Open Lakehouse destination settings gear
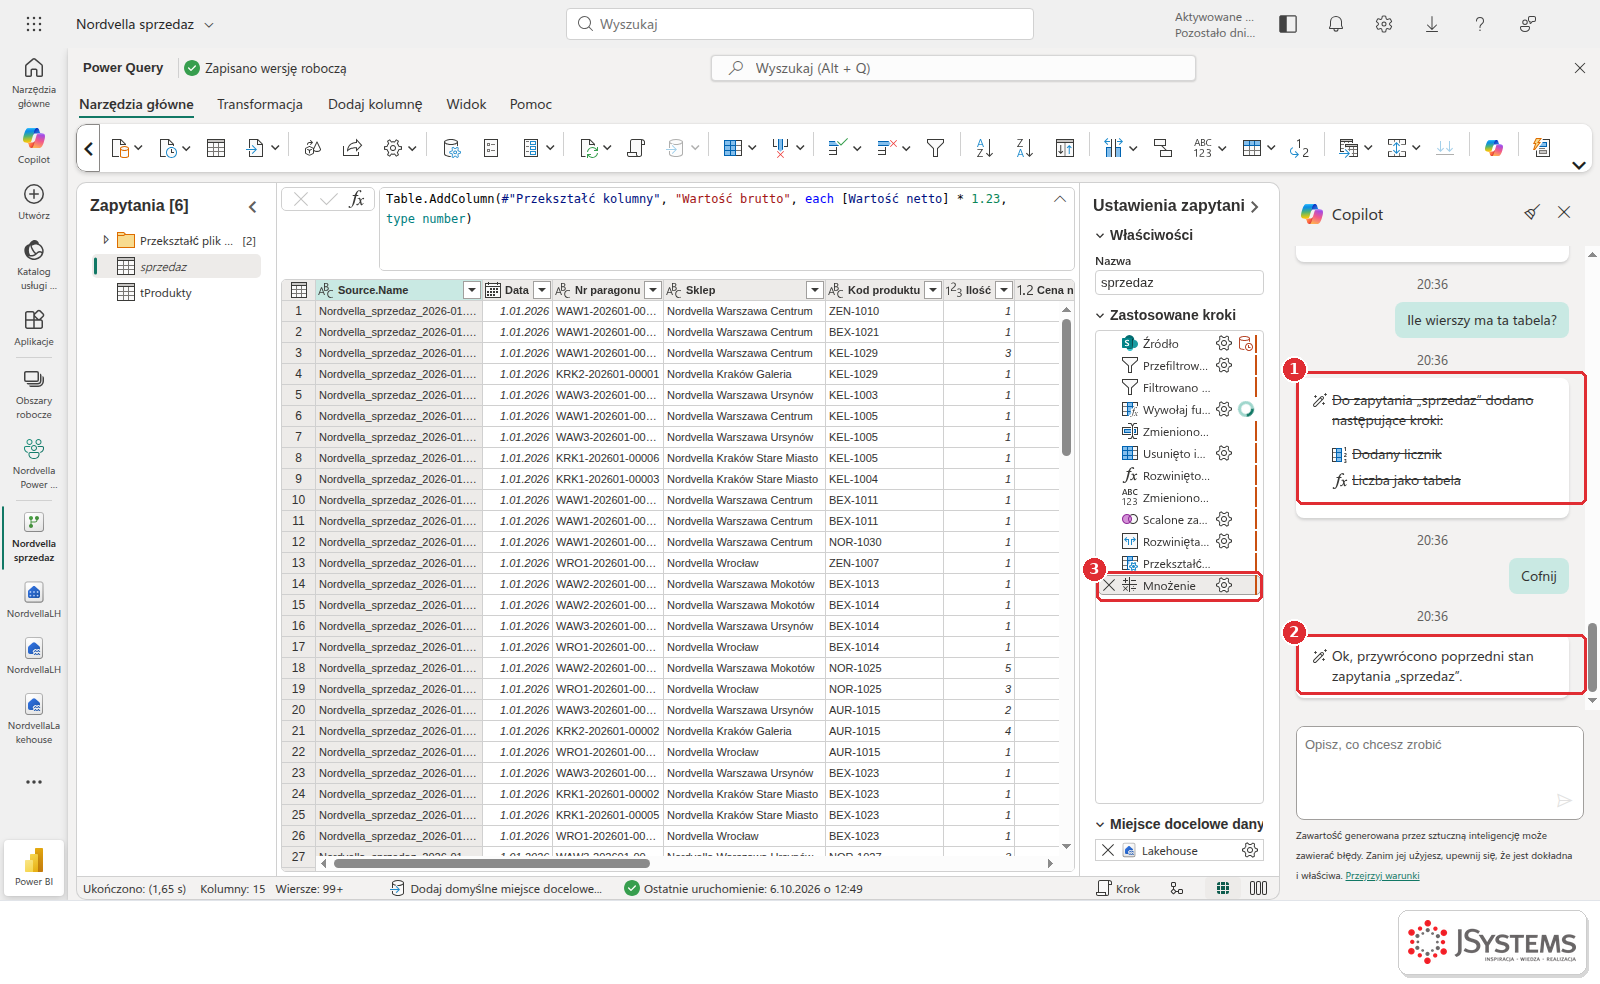Image resolution: width=1600 pixels, height=984 pixels. coord(1250,850)
